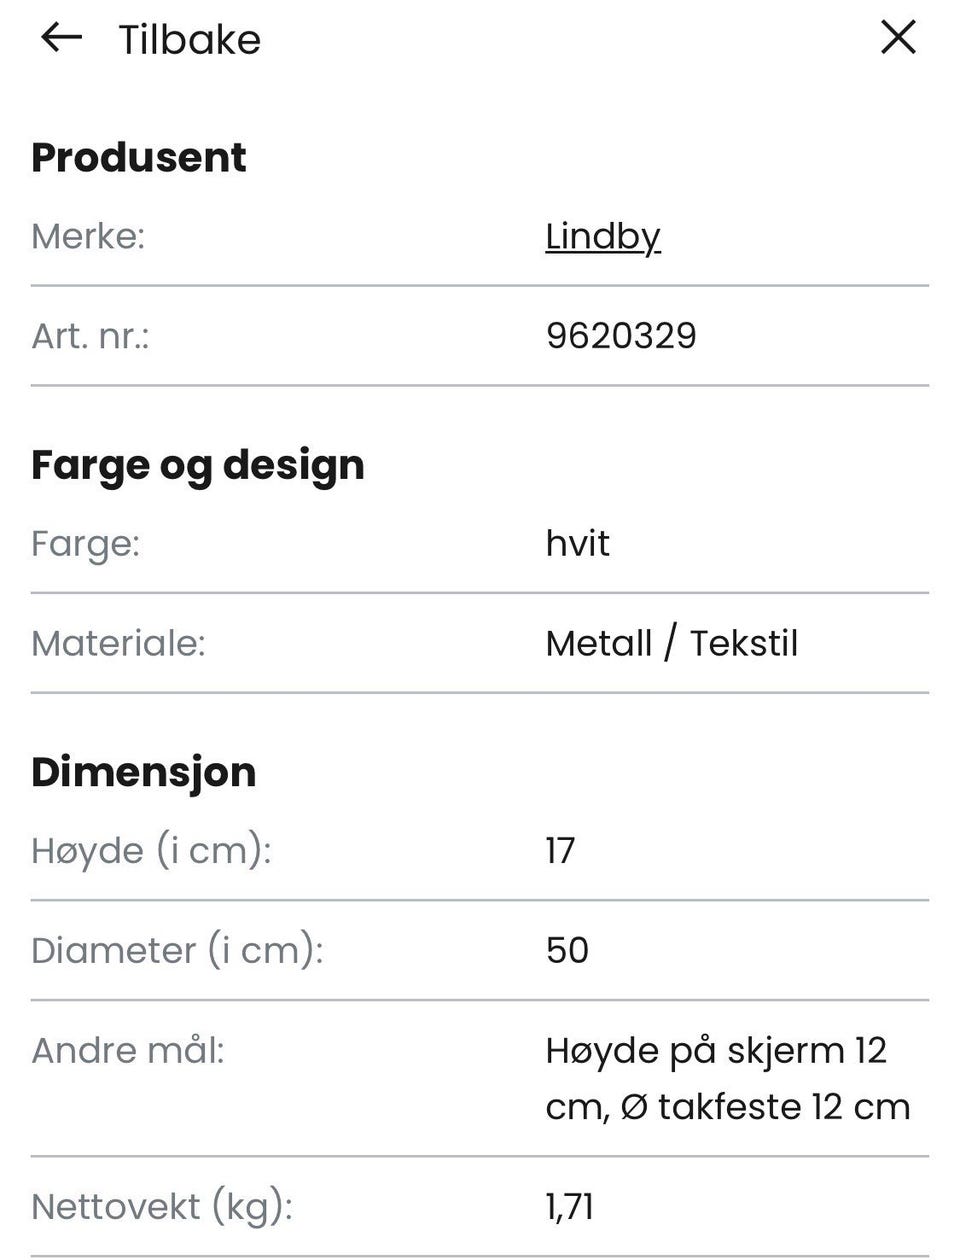Close the specifications panel with X

tap(898, 38)
